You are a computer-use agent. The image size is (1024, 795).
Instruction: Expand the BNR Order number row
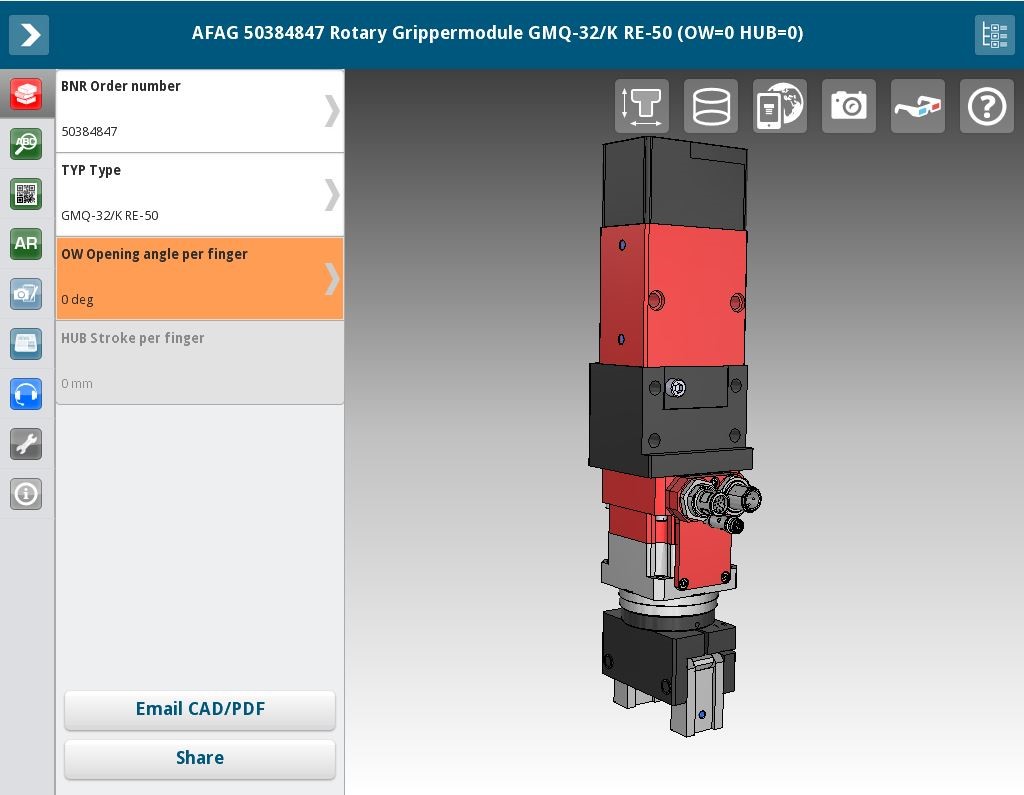click(x=200, y=110)
